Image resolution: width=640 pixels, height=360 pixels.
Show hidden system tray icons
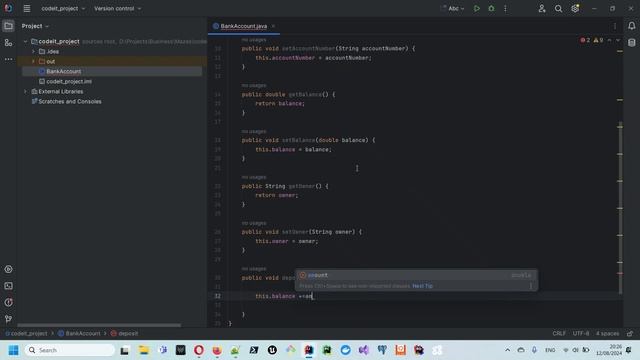(507, 350)
